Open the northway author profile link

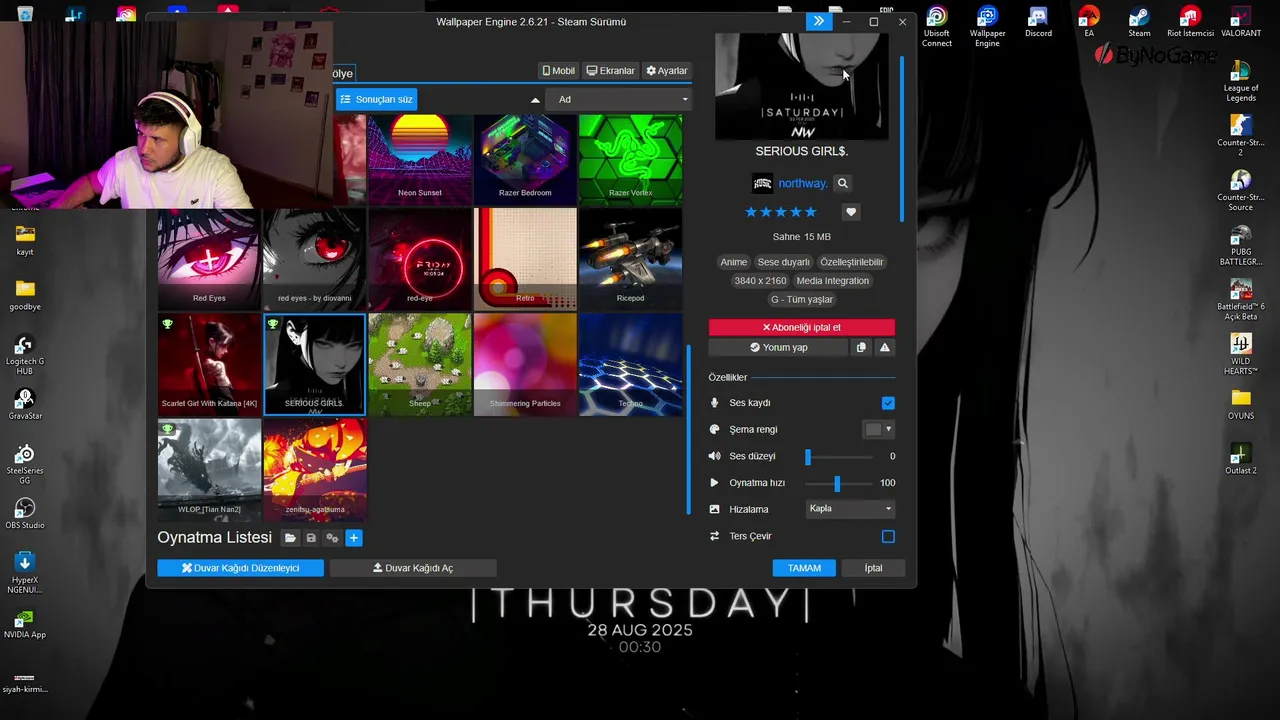803,183
